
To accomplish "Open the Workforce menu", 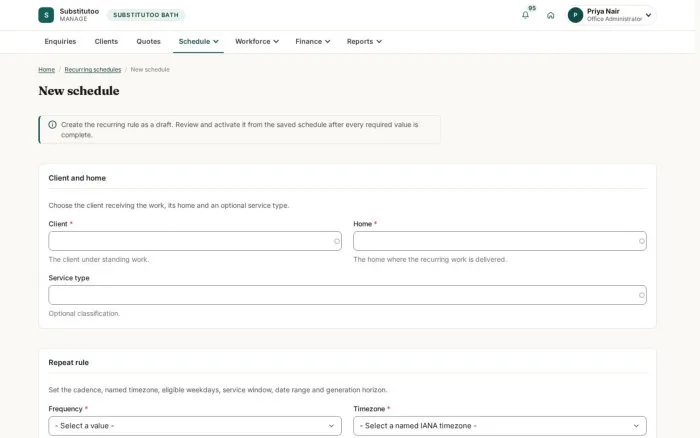I will [257, 42].
